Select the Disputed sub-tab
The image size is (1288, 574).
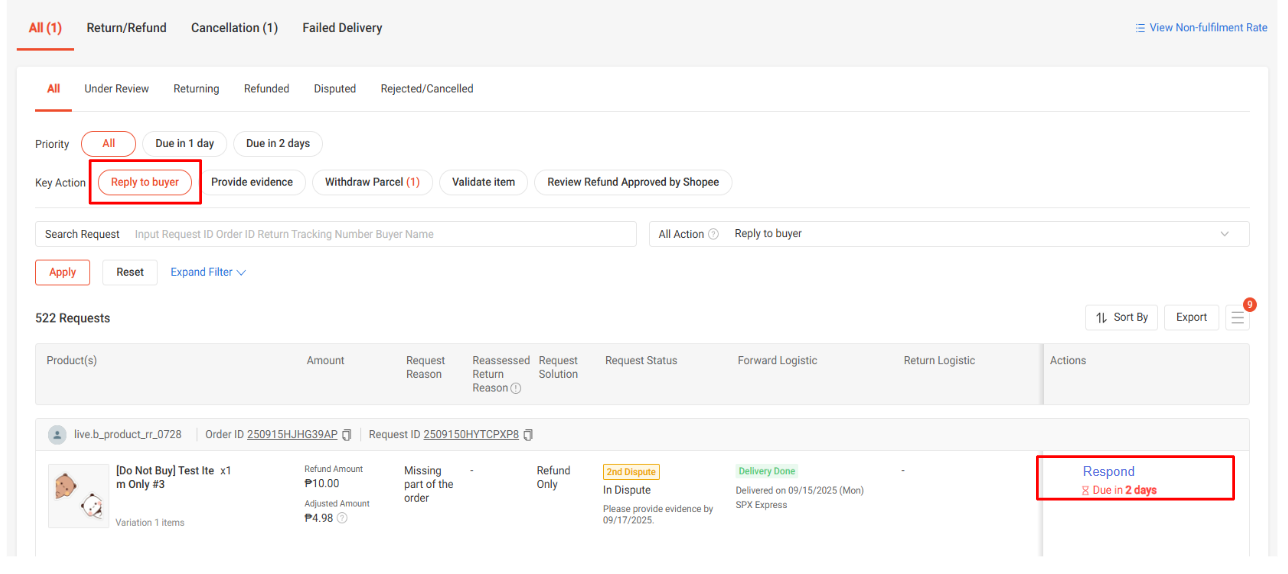(335, 89)
